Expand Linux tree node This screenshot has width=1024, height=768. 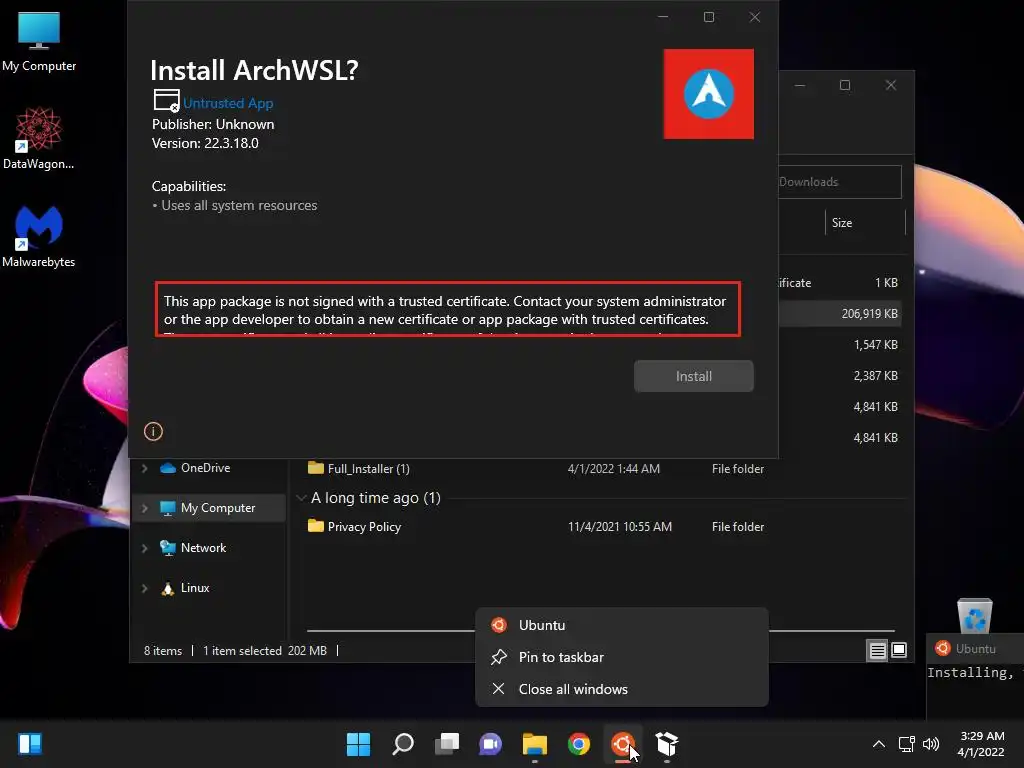coord(144,588)
